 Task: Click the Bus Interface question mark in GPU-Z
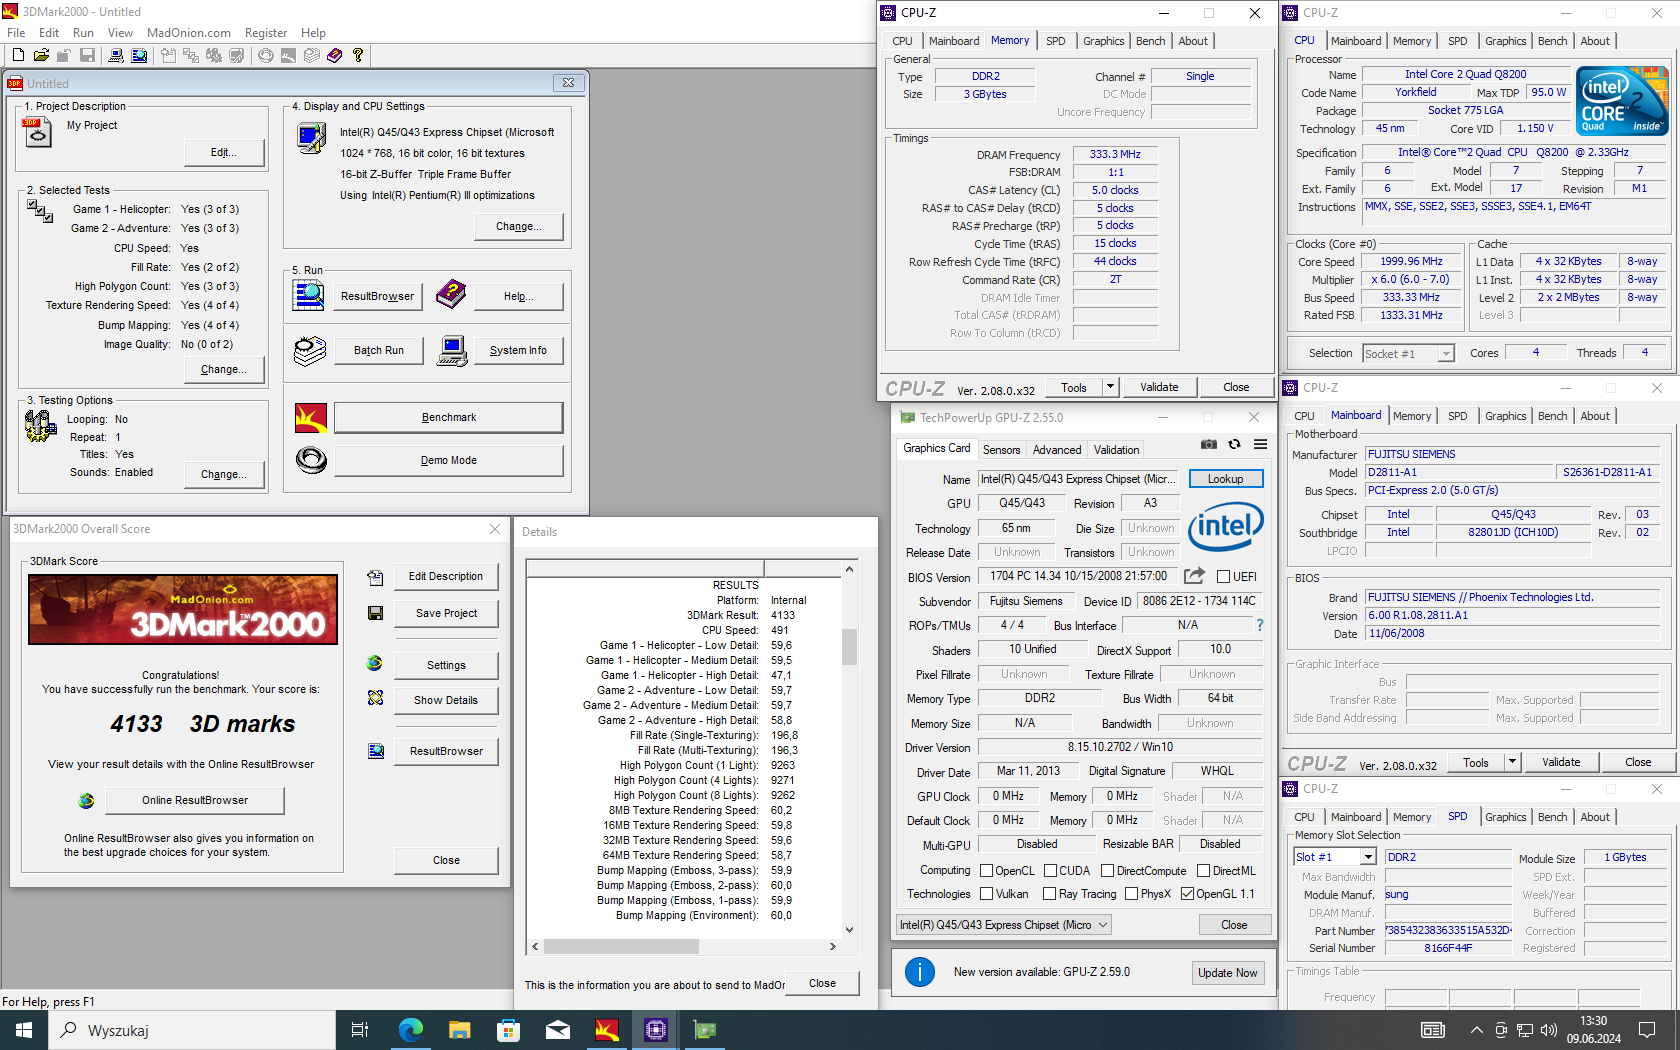click(x=1260, y=625)
